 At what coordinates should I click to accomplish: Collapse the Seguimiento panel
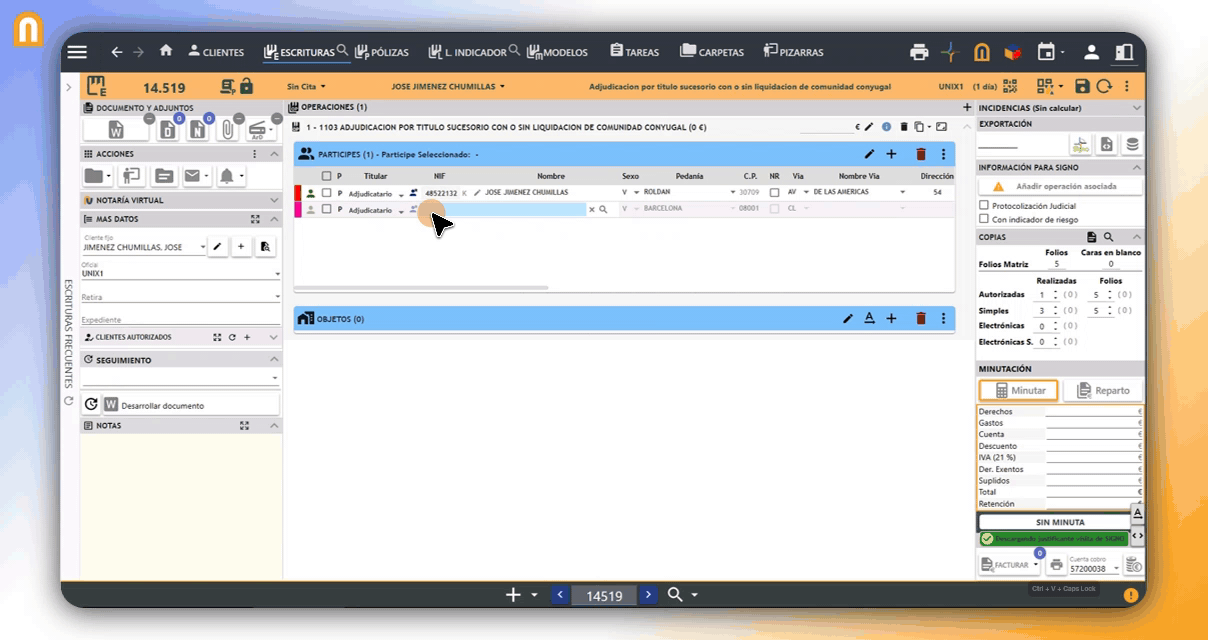(274, 360)
